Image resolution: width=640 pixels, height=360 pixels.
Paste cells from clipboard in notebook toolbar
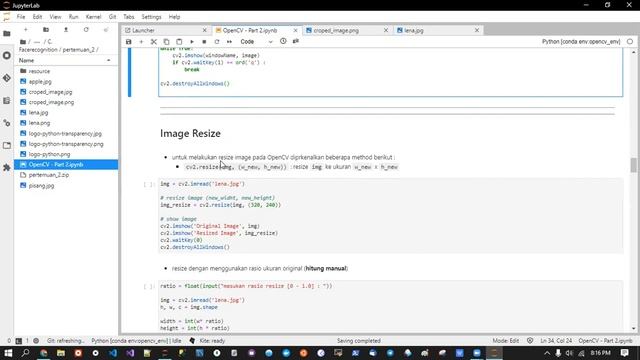pyautogui.click(x=179, y=42)
